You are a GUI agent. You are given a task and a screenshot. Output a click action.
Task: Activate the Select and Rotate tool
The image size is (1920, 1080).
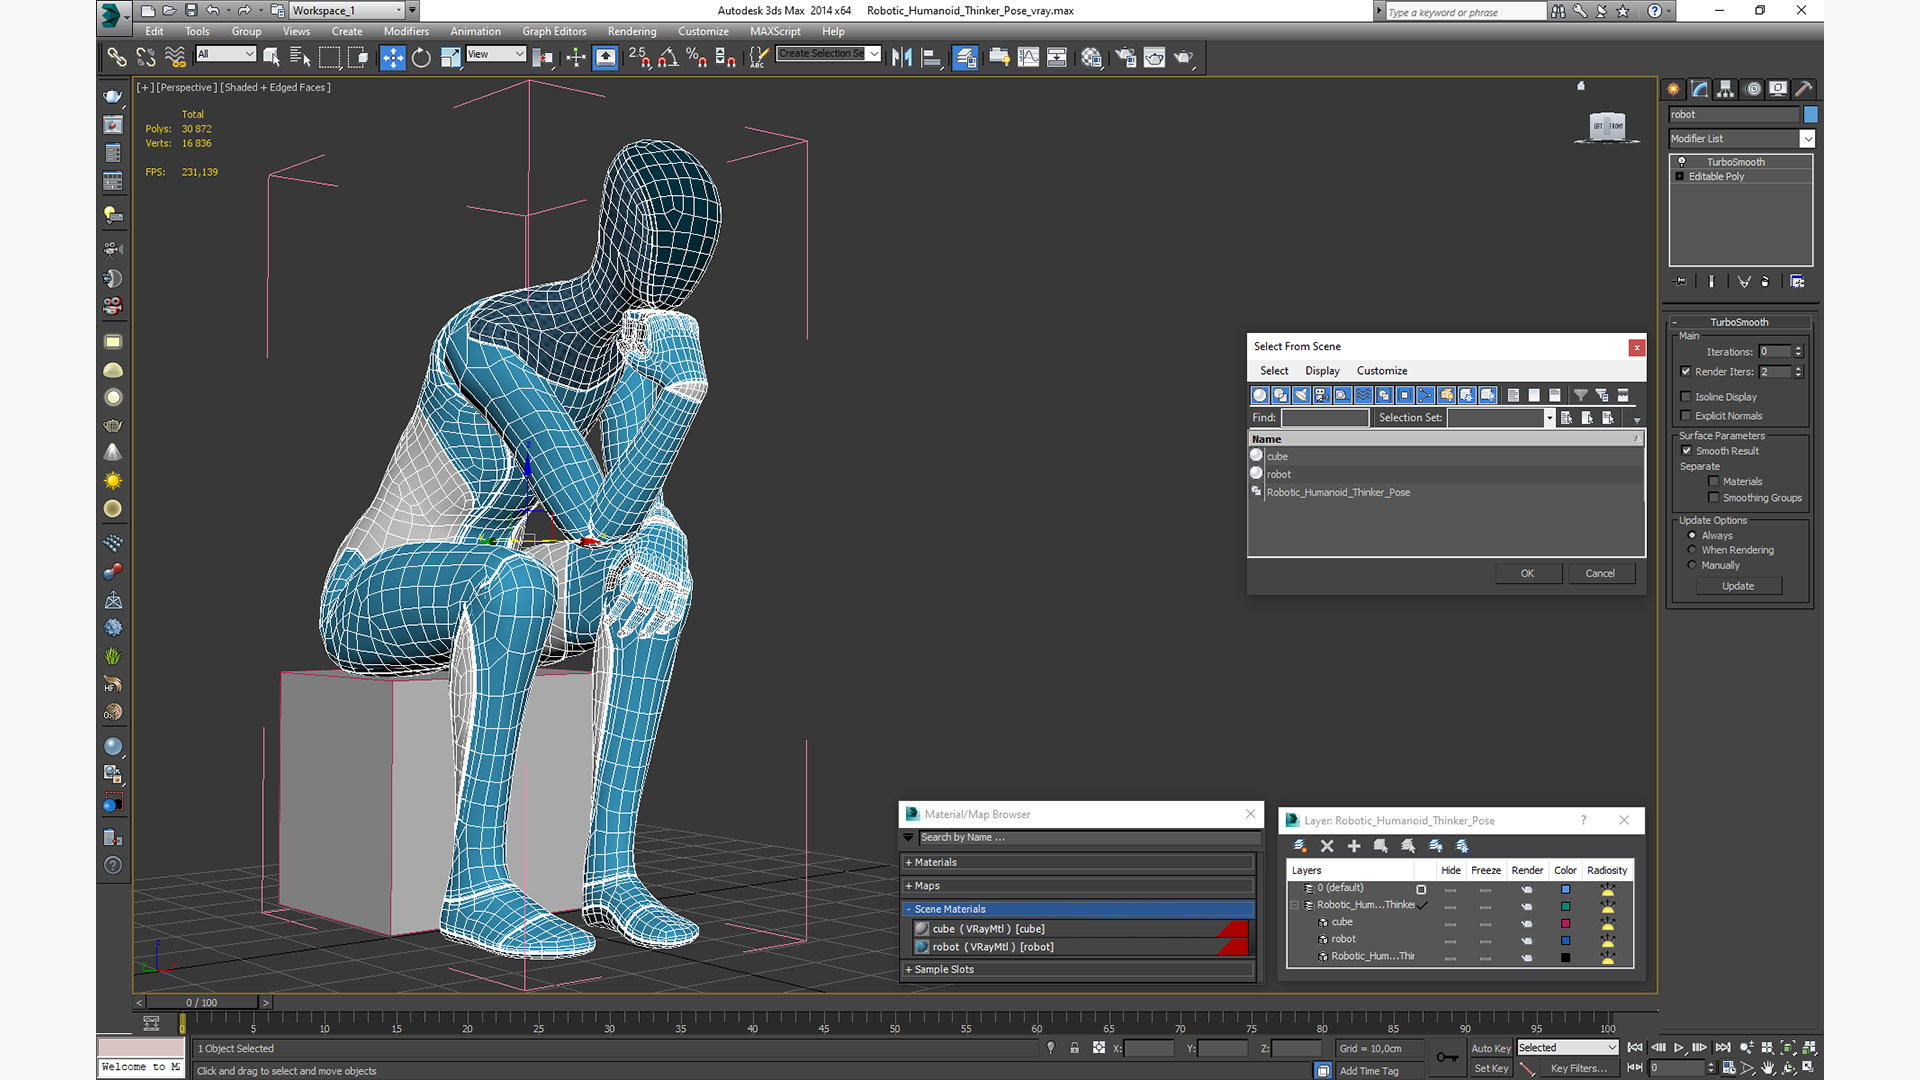click(421, 57)
